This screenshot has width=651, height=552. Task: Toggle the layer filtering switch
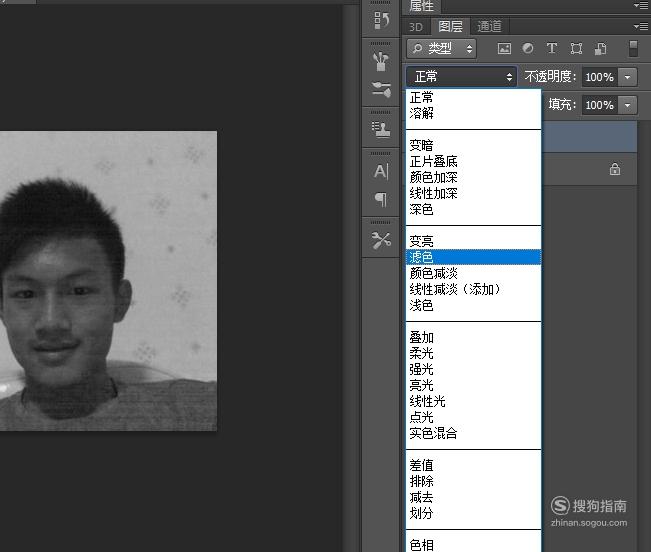click(633, 49)
